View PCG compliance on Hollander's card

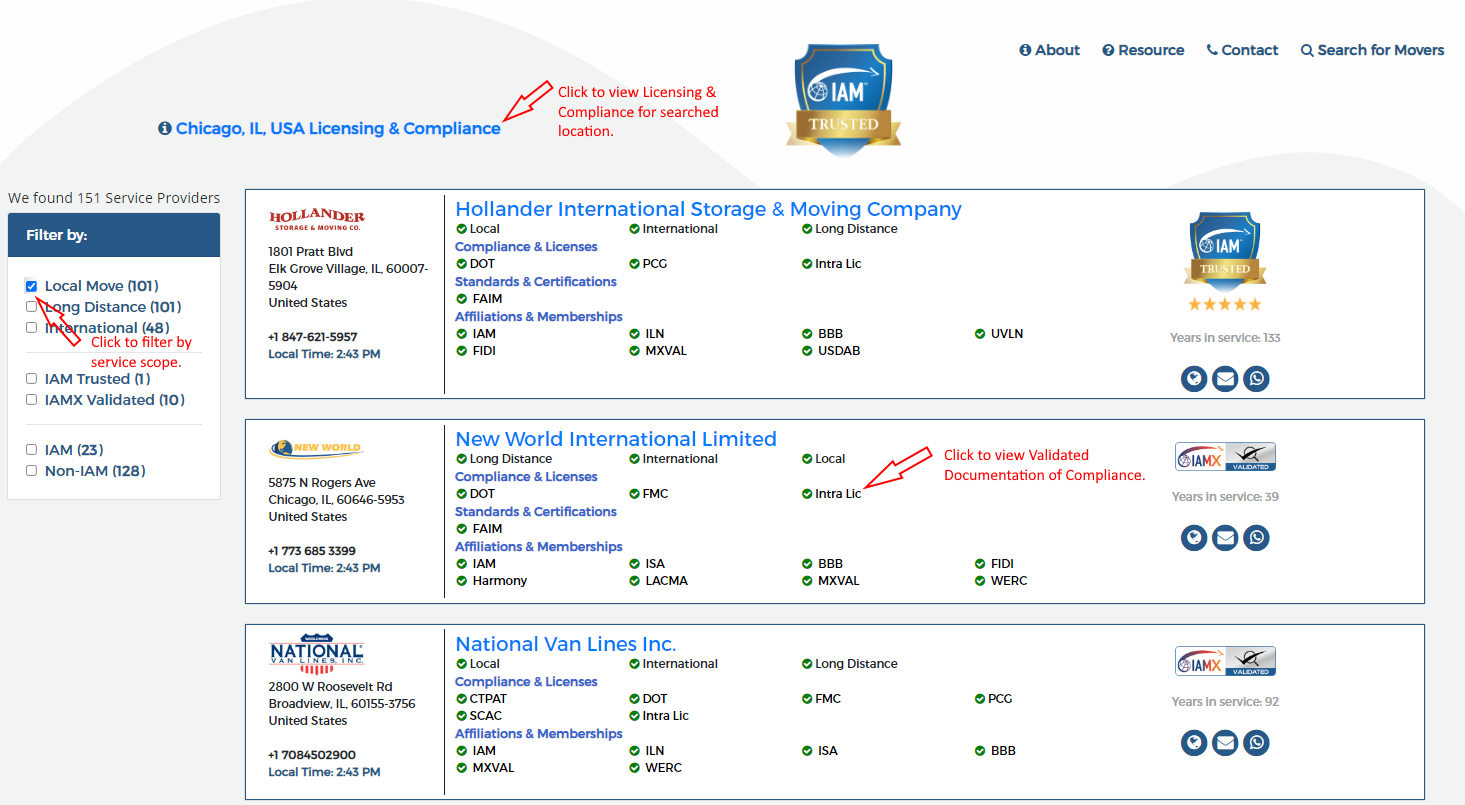pyautogui.click(x=655, y=264)
